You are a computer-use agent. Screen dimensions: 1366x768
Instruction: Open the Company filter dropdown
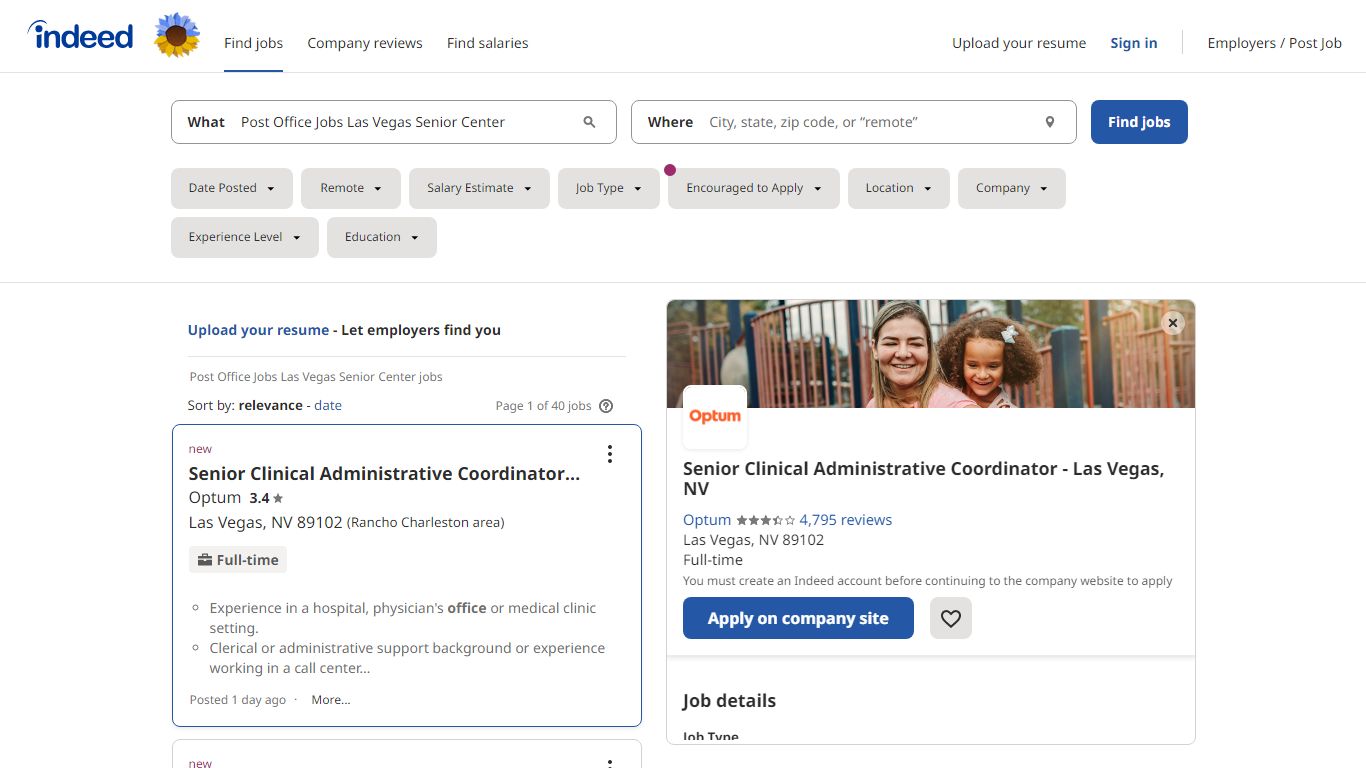[1012, 188]
